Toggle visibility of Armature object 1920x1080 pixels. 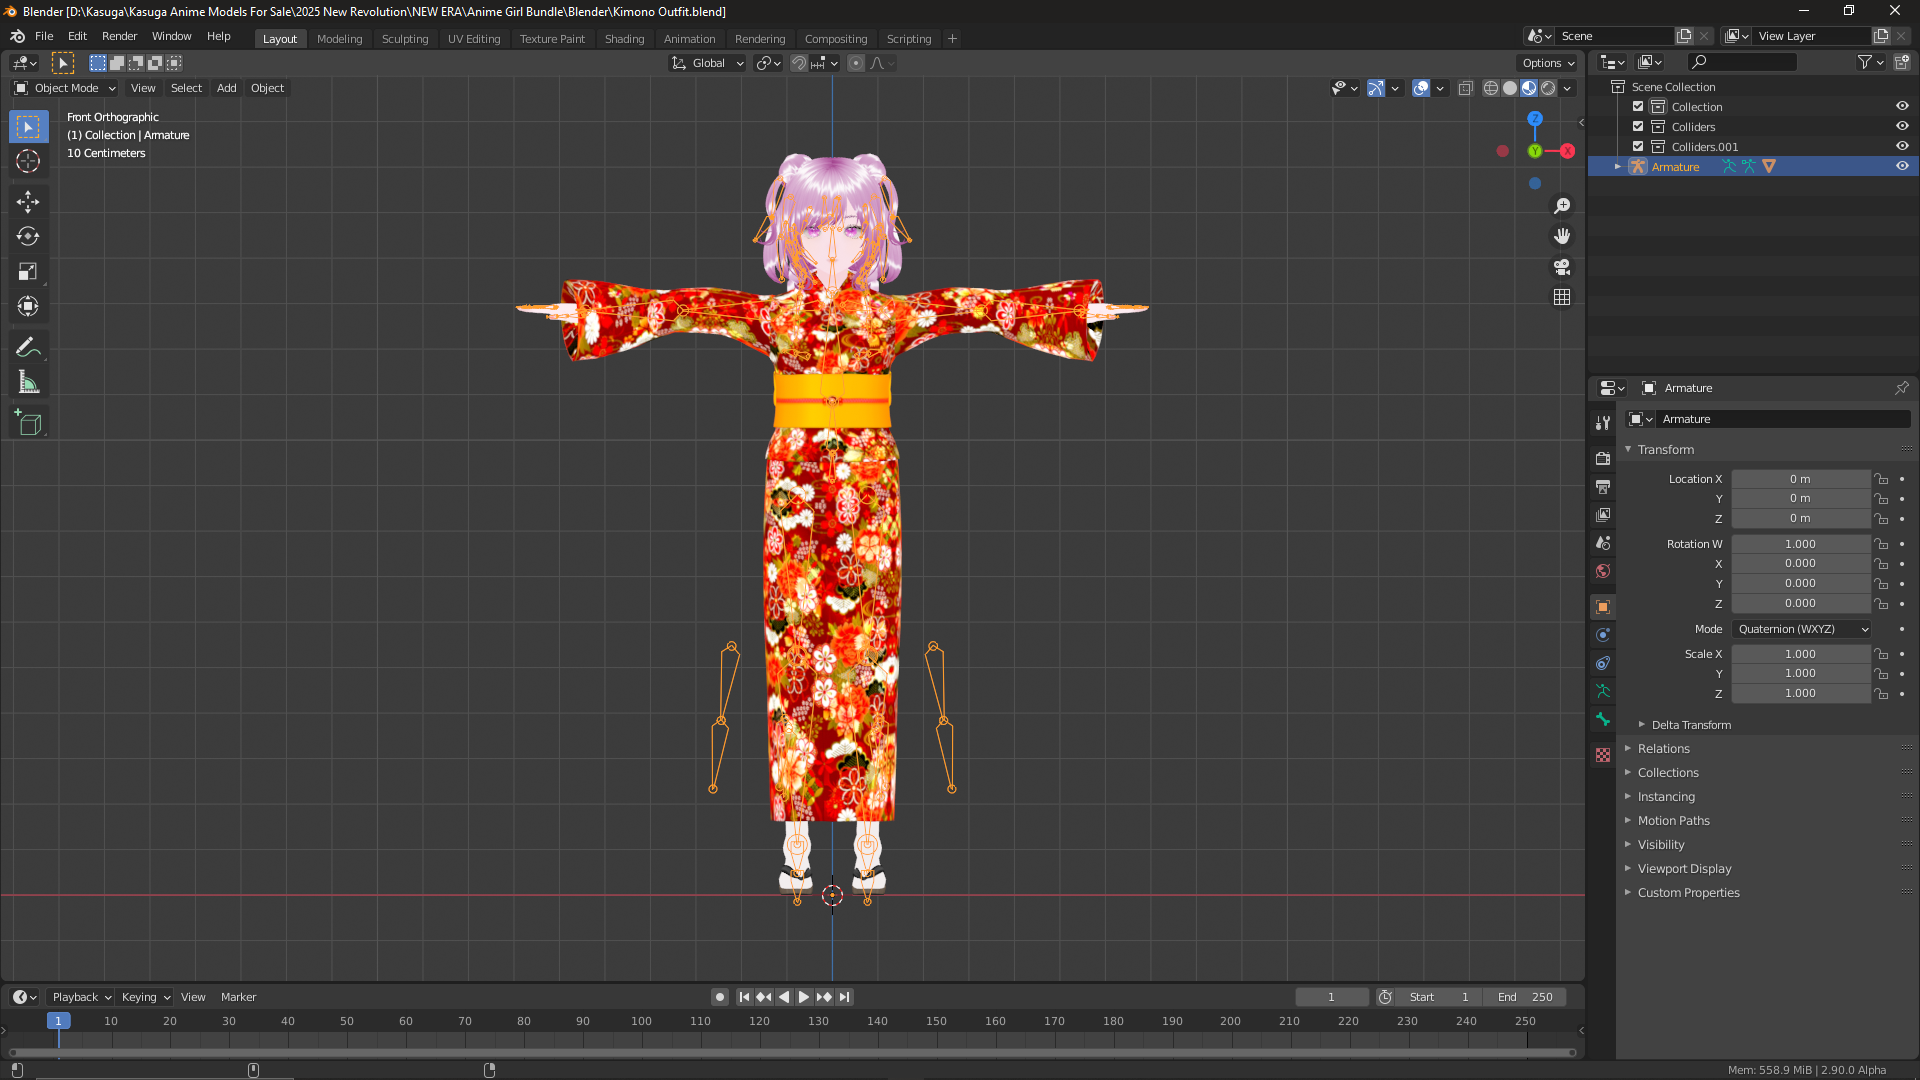tap(1902, 167)
